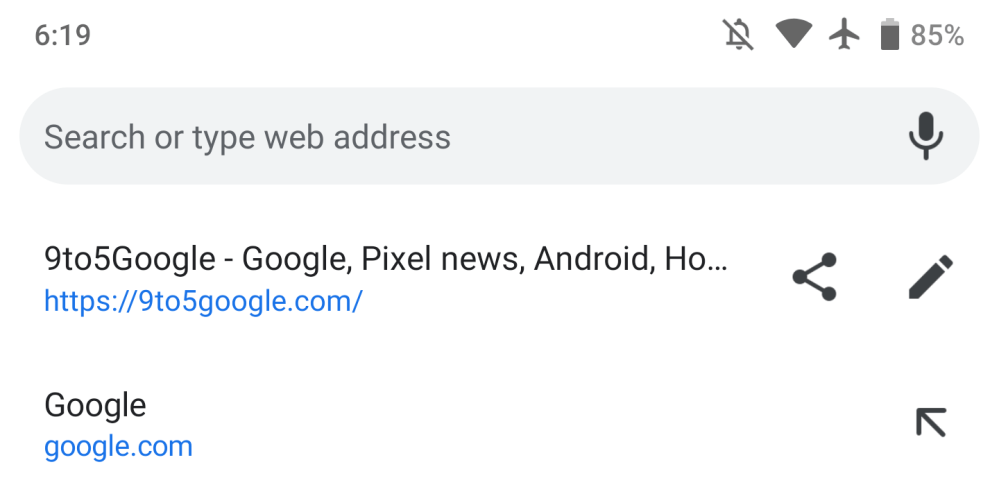Image resolution: width=999 pixels, height=503 pixels.
Task: Tap the 85% battery percentage text
Action: point(937,36)
